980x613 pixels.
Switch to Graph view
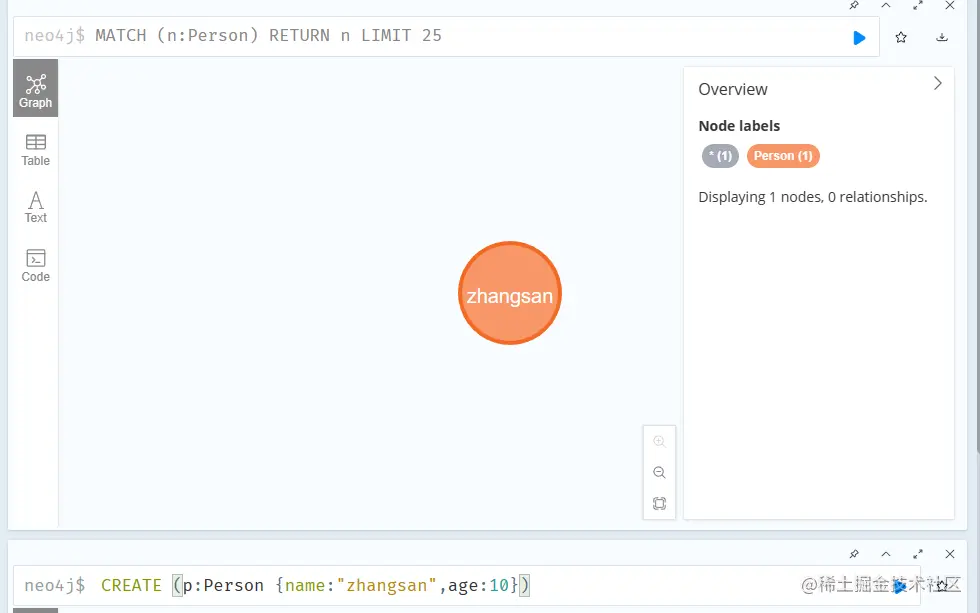pos(36,88)
